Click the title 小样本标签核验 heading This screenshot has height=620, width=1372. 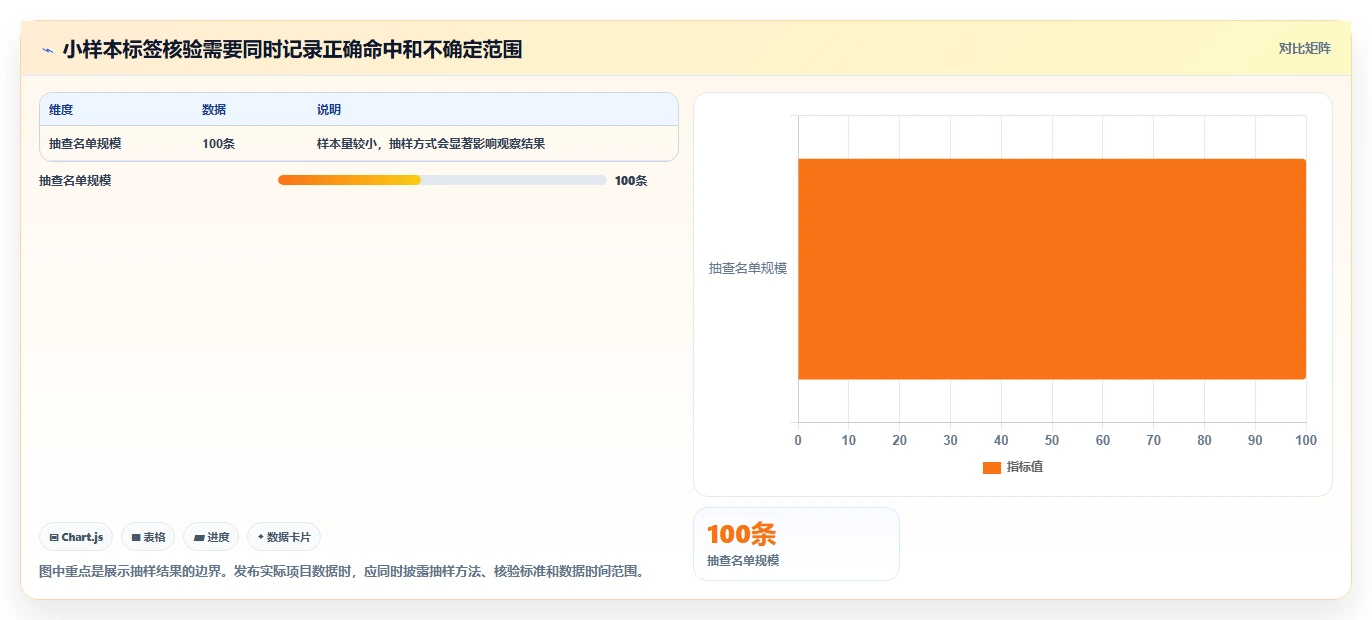(292, 49)
